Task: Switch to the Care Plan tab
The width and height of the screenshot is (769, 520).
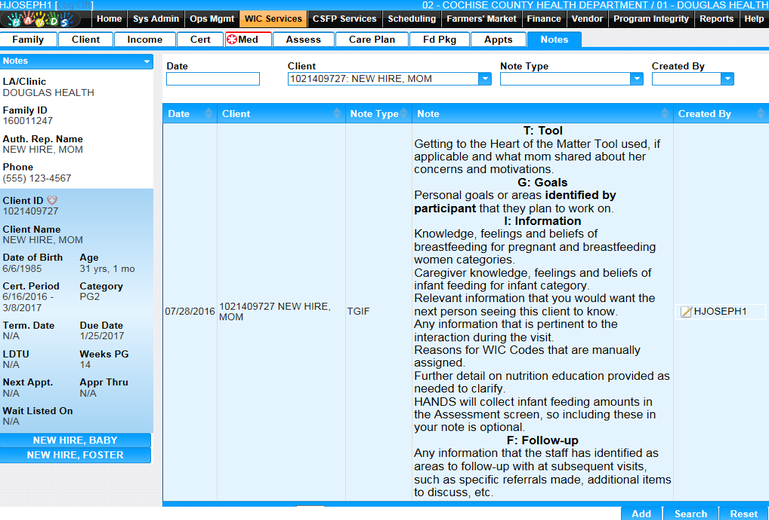Action: tap(372, 40)
